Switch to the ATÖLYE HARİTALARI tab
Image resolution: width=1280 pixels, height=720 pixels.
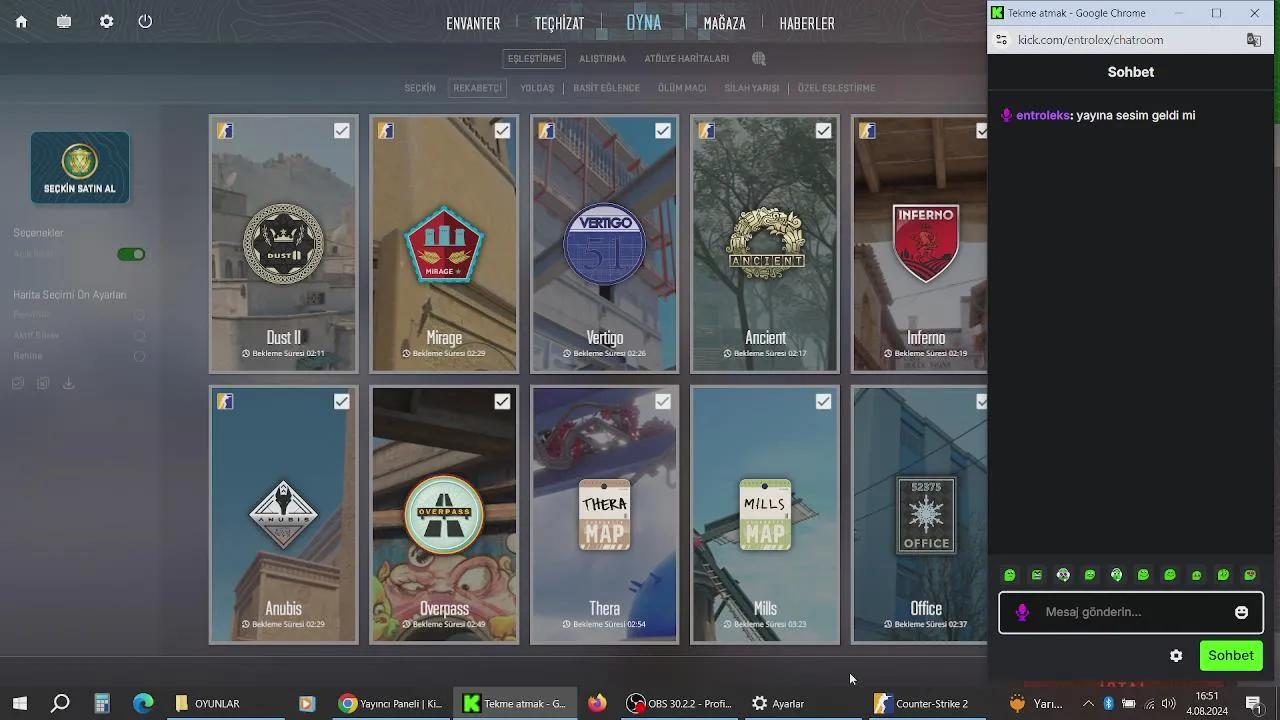click(686, 59)
